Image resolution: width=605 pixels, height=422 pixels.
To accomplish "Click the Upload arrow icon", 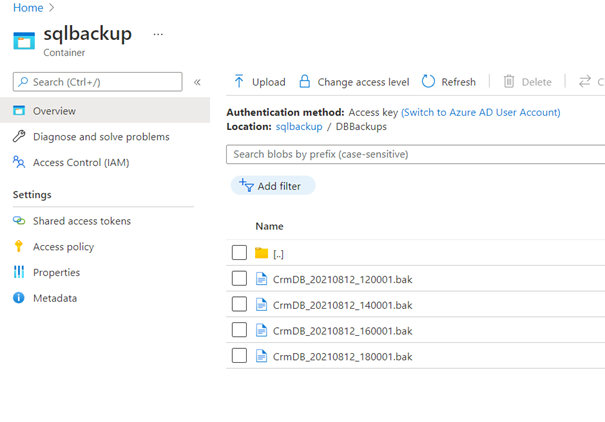I will [x=239, y=81].
